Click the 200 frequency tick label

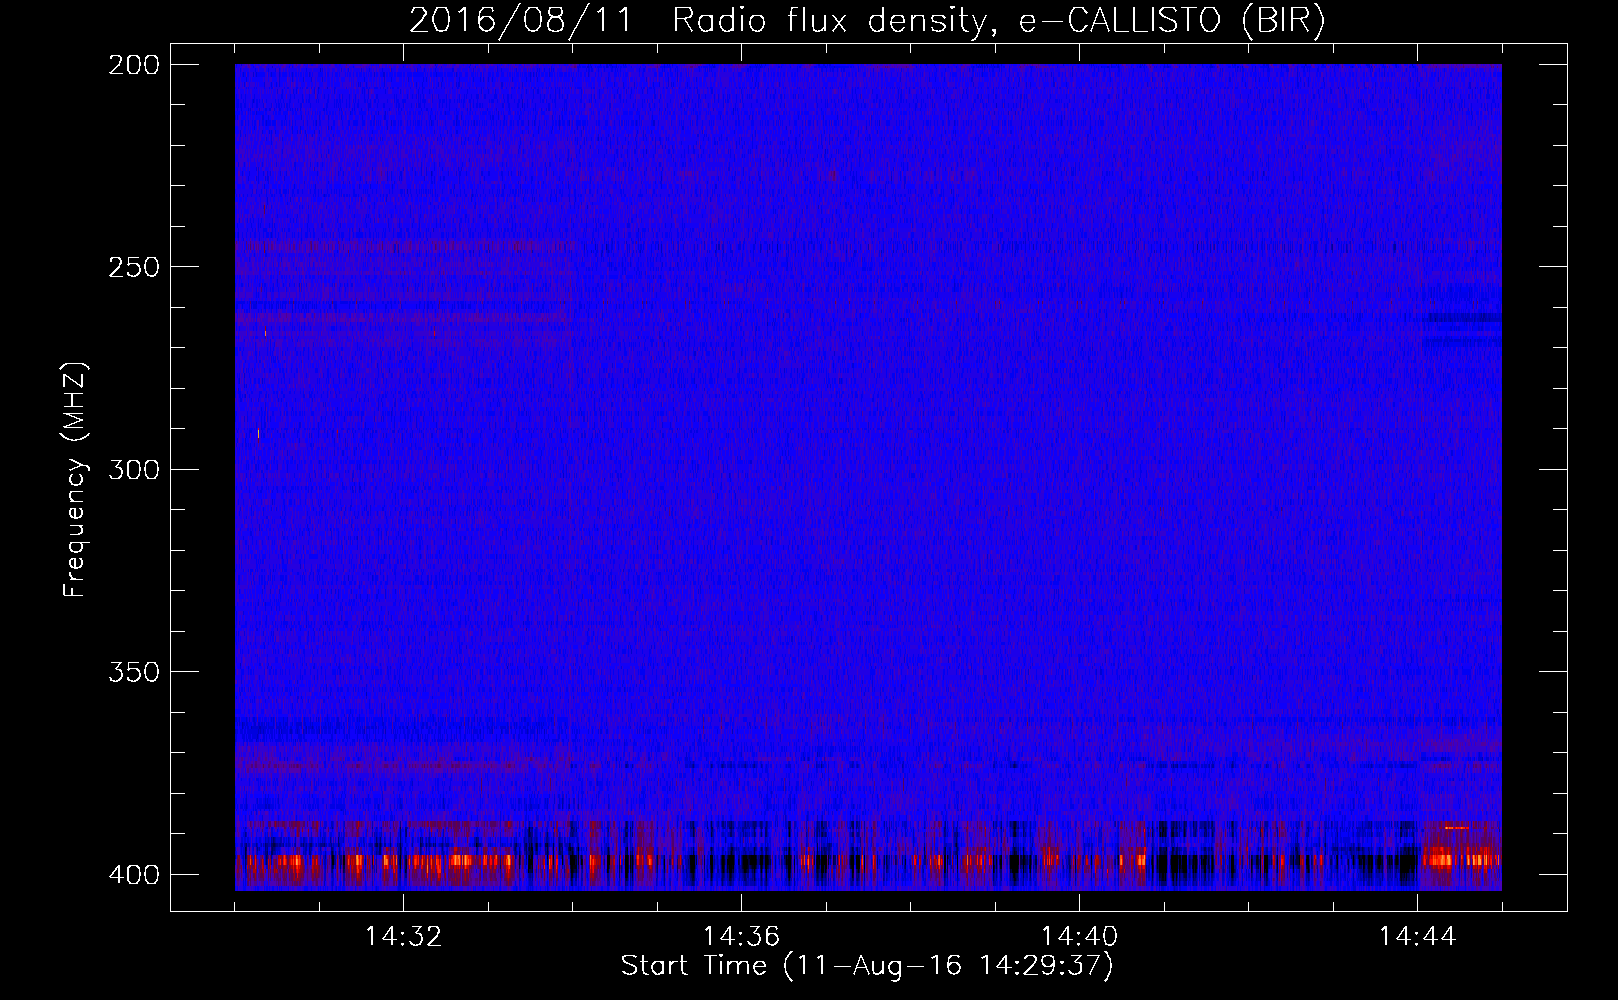[133, 64]
